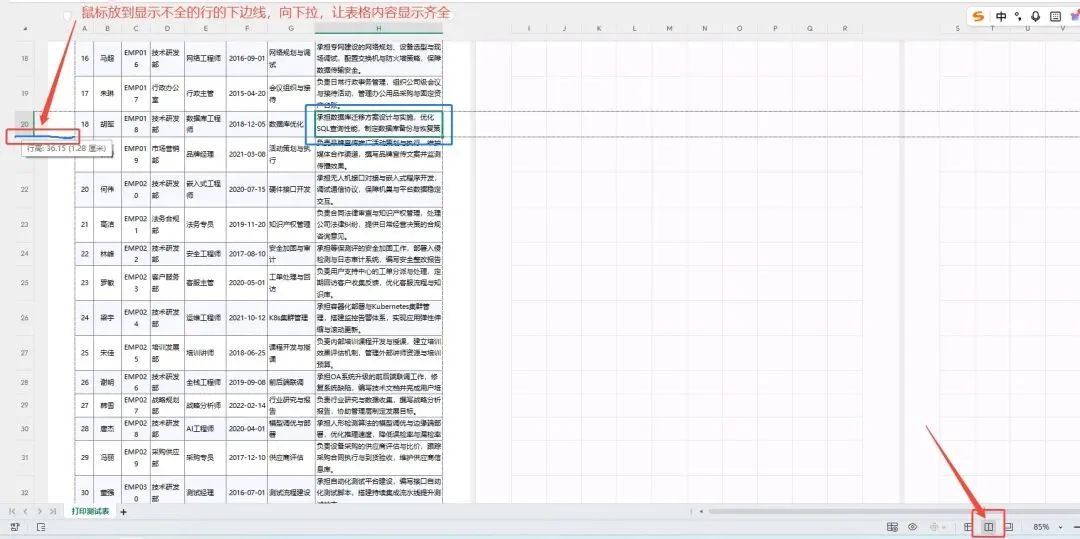The height and width of the screenshot is (539, 1080).
Task: Toggle the input method punctuation icon
Action: click(1019, 17)
